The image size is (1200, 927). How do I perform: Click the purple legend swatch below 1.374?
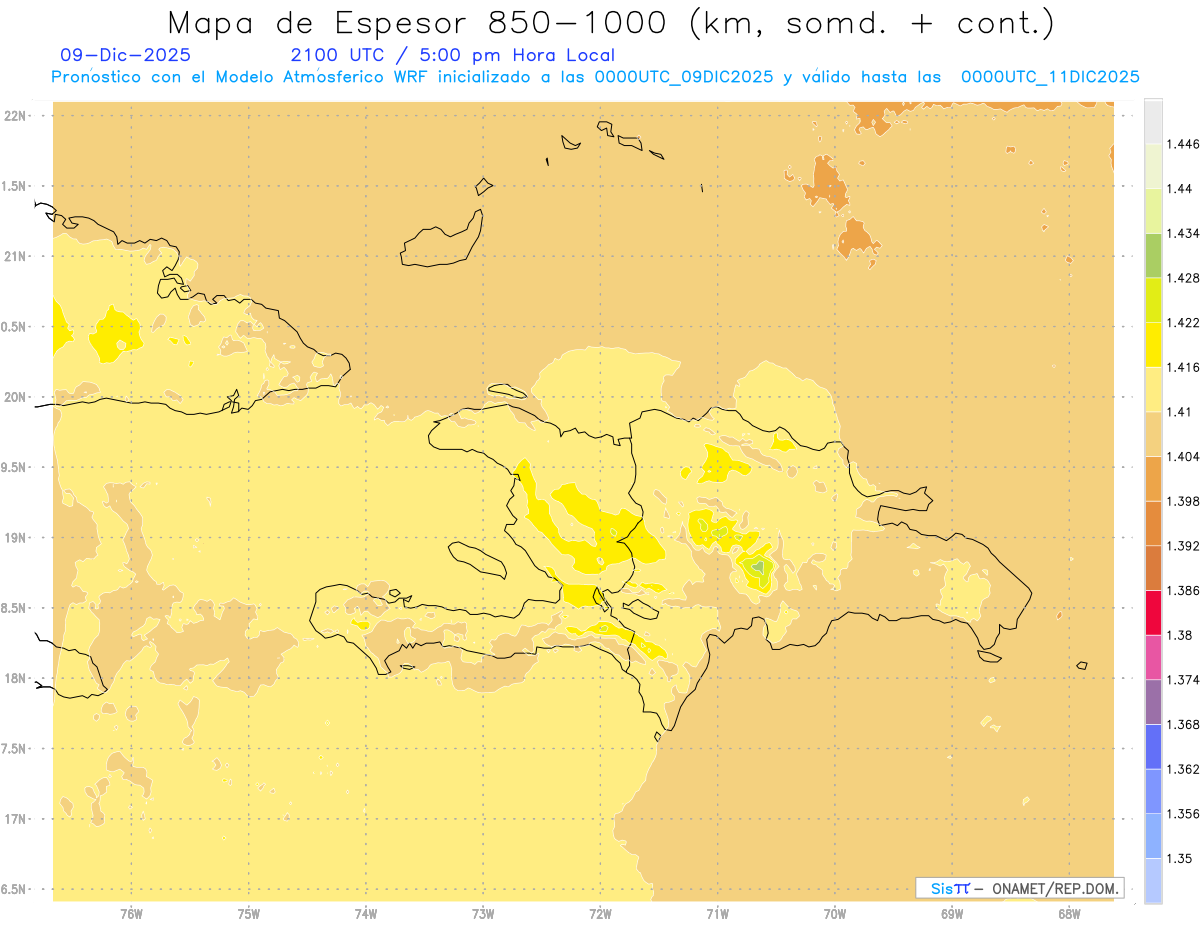point(1153,702)
